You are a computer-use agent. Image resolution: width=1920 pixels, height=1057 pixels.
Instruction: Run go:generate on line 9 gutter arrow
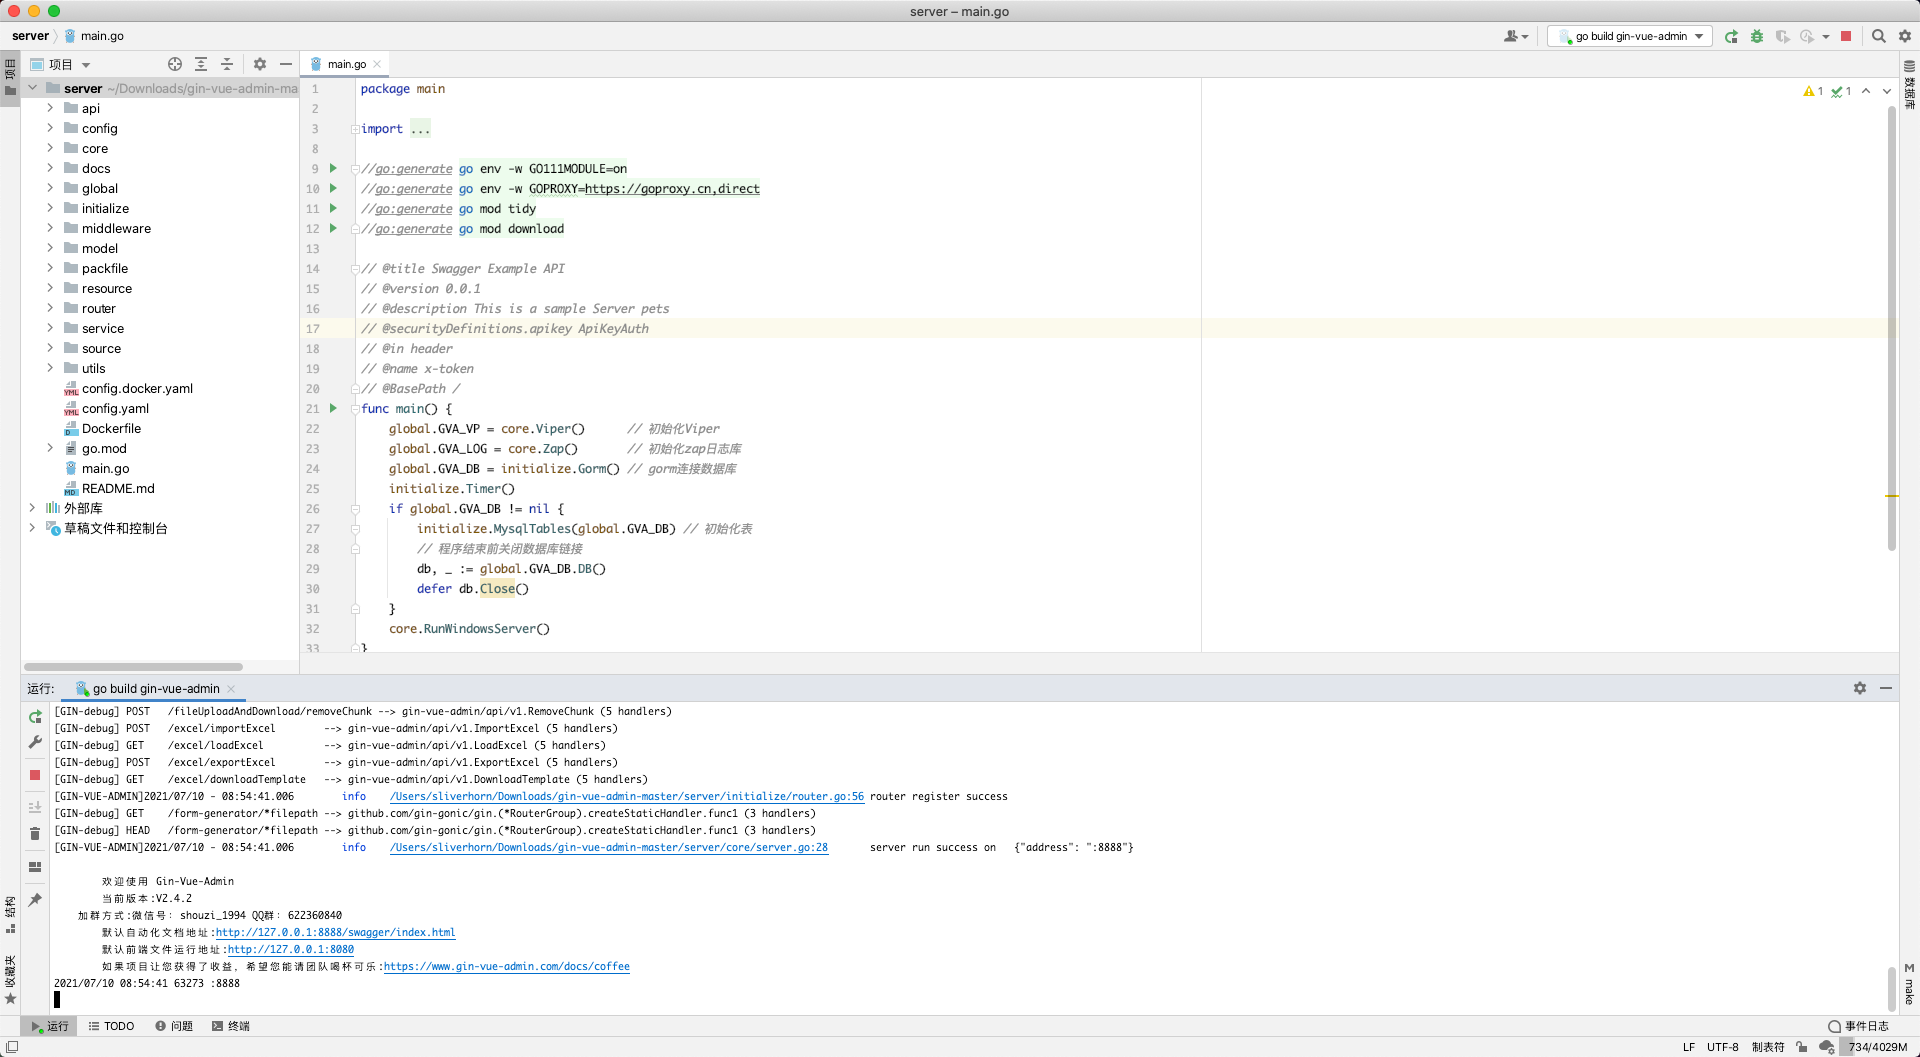[334, 168]
